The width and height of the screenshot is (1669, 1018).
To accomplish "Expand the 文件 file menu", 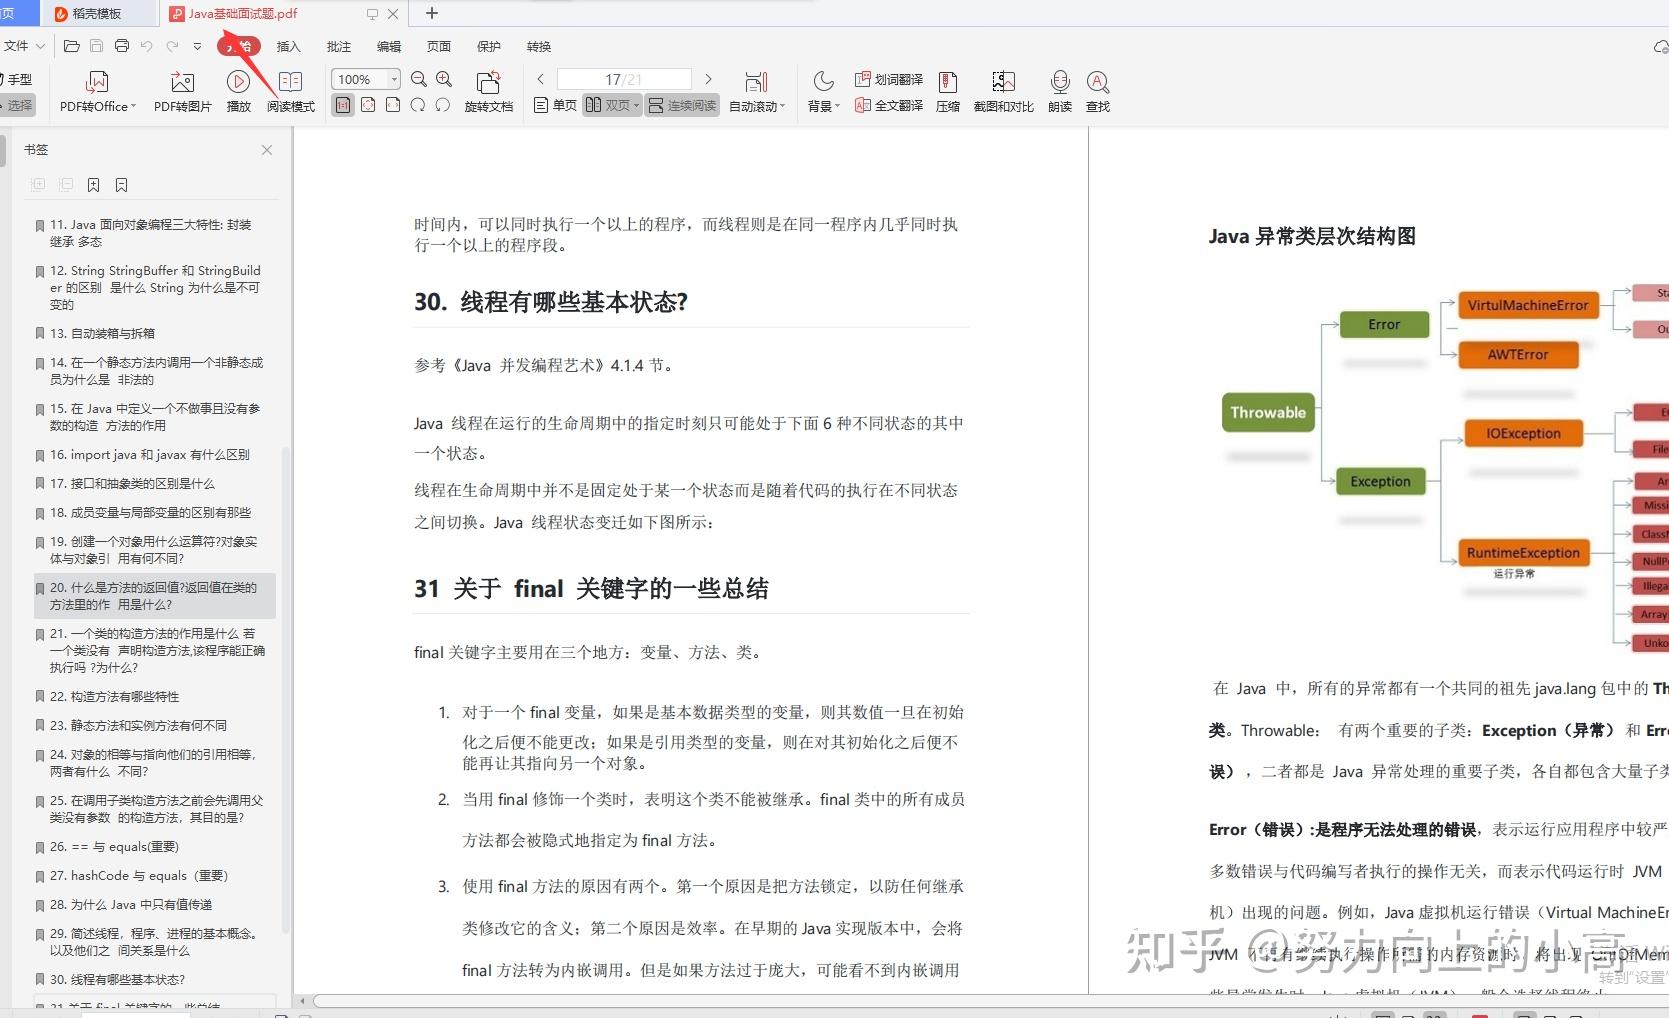I will coord(24,46).
